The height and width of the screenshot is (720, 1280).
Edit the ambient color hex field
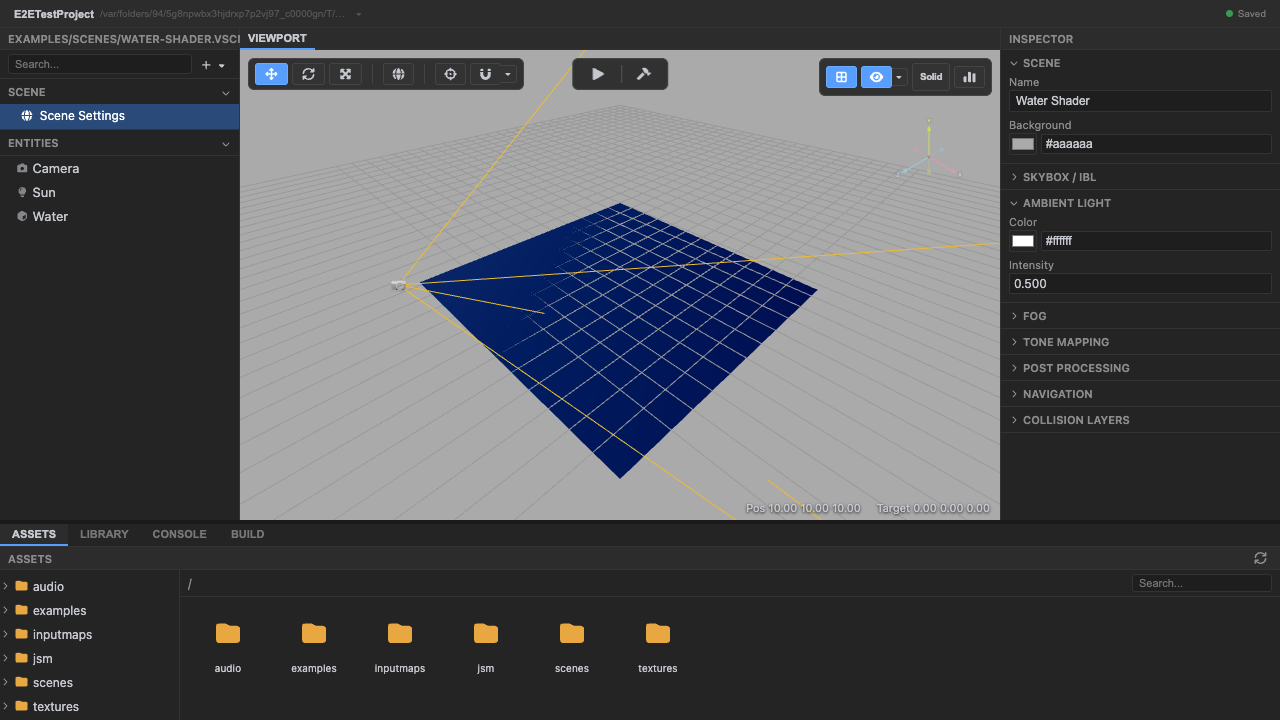click(1156, 241)
